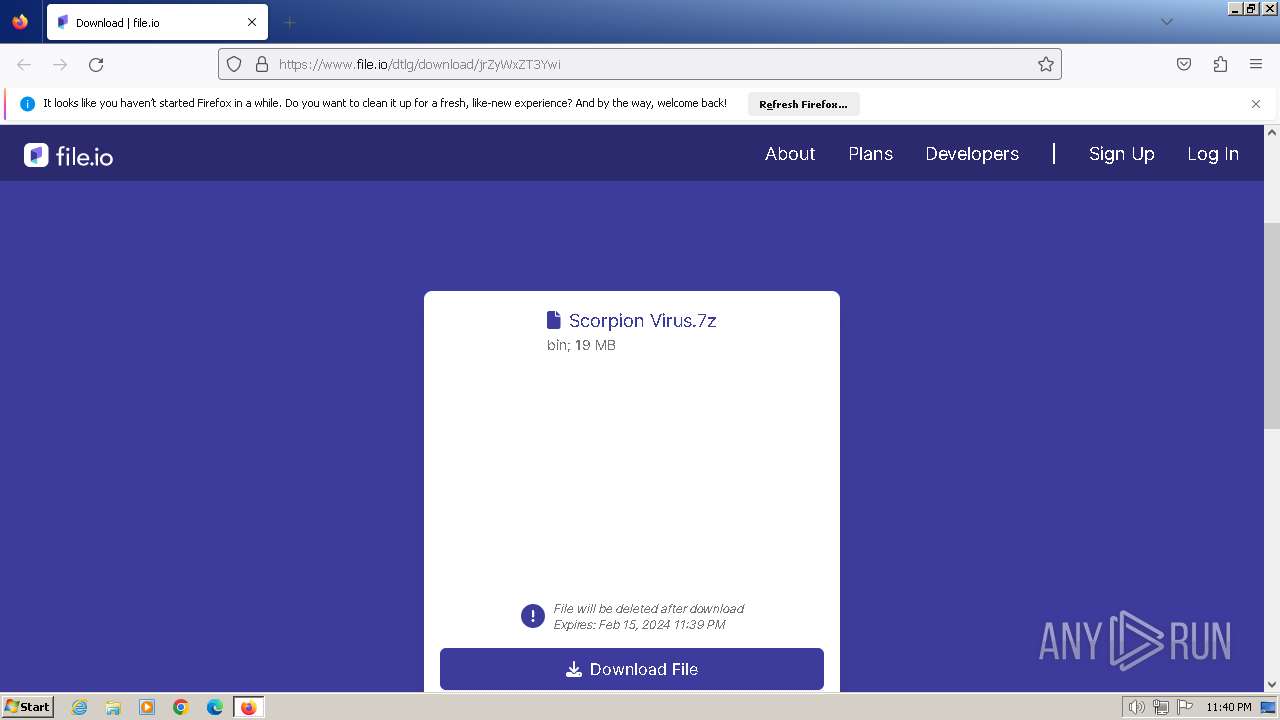Open the About page
The height and width of the screenshot is (720, 1280).
(x=790, y=154)
